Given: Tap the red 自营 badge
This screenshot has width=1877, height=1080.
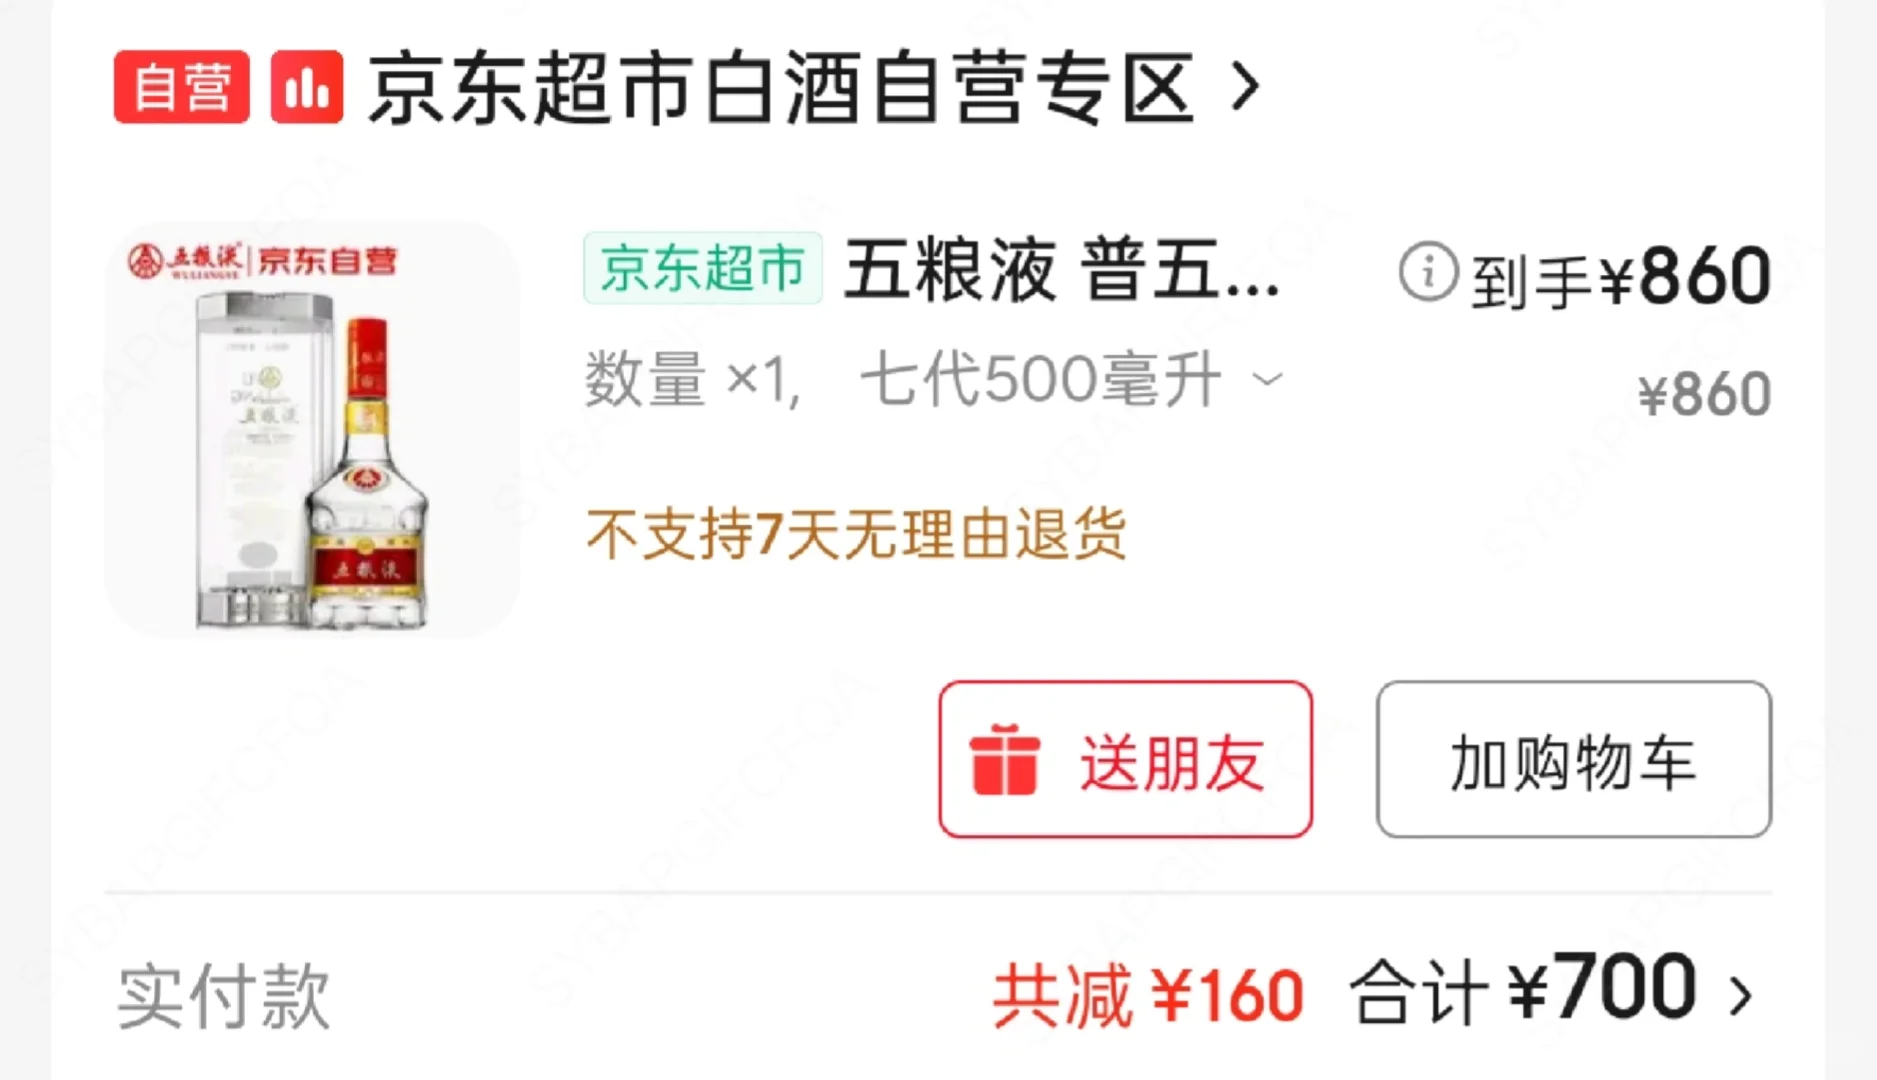Looking at the screenshot, I should coord(181,87).
